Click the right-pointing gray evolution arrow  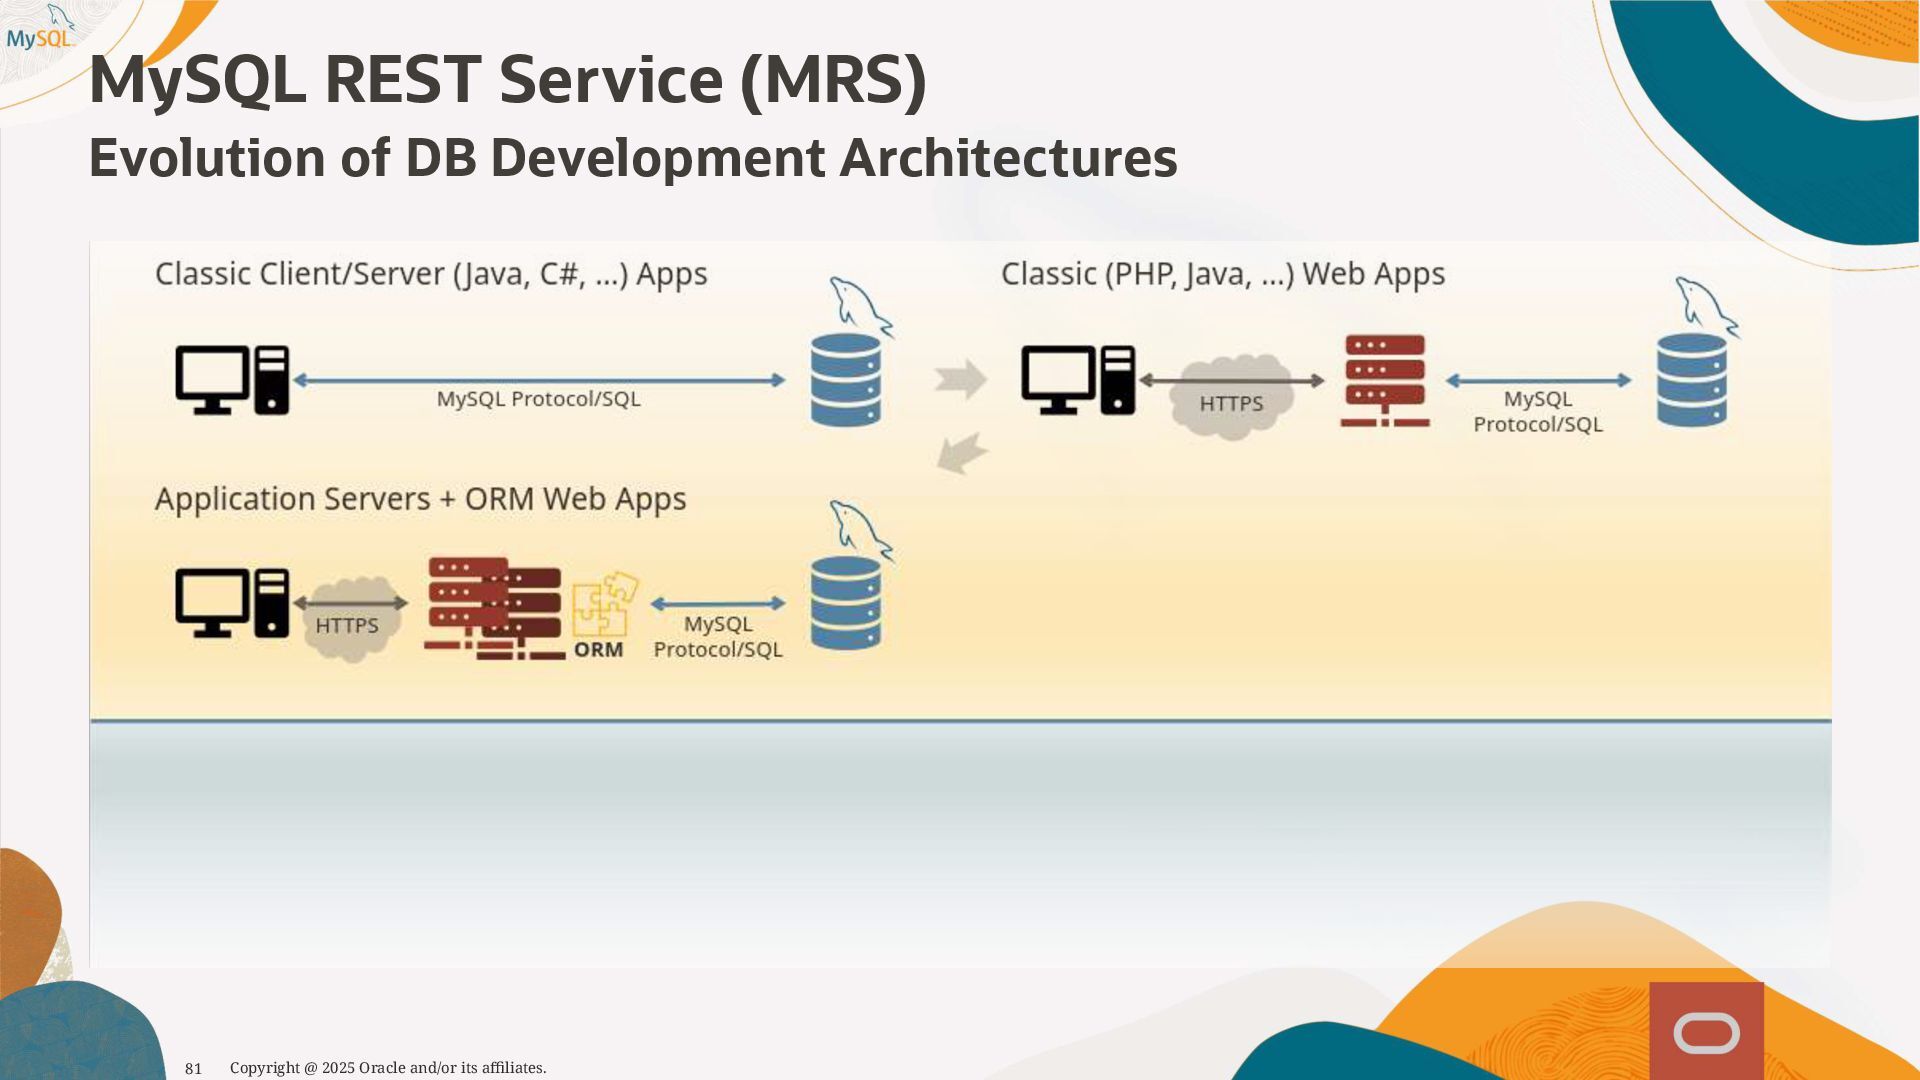(960, 380)
